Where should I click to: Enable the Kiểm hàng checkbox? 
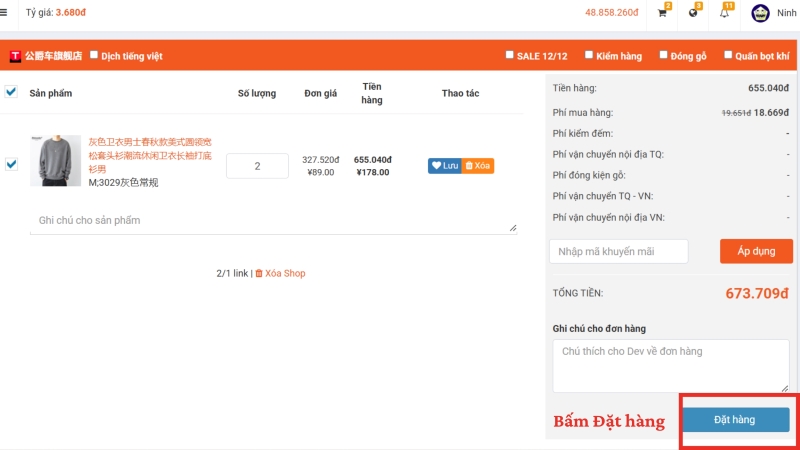[x=588, y=55]
